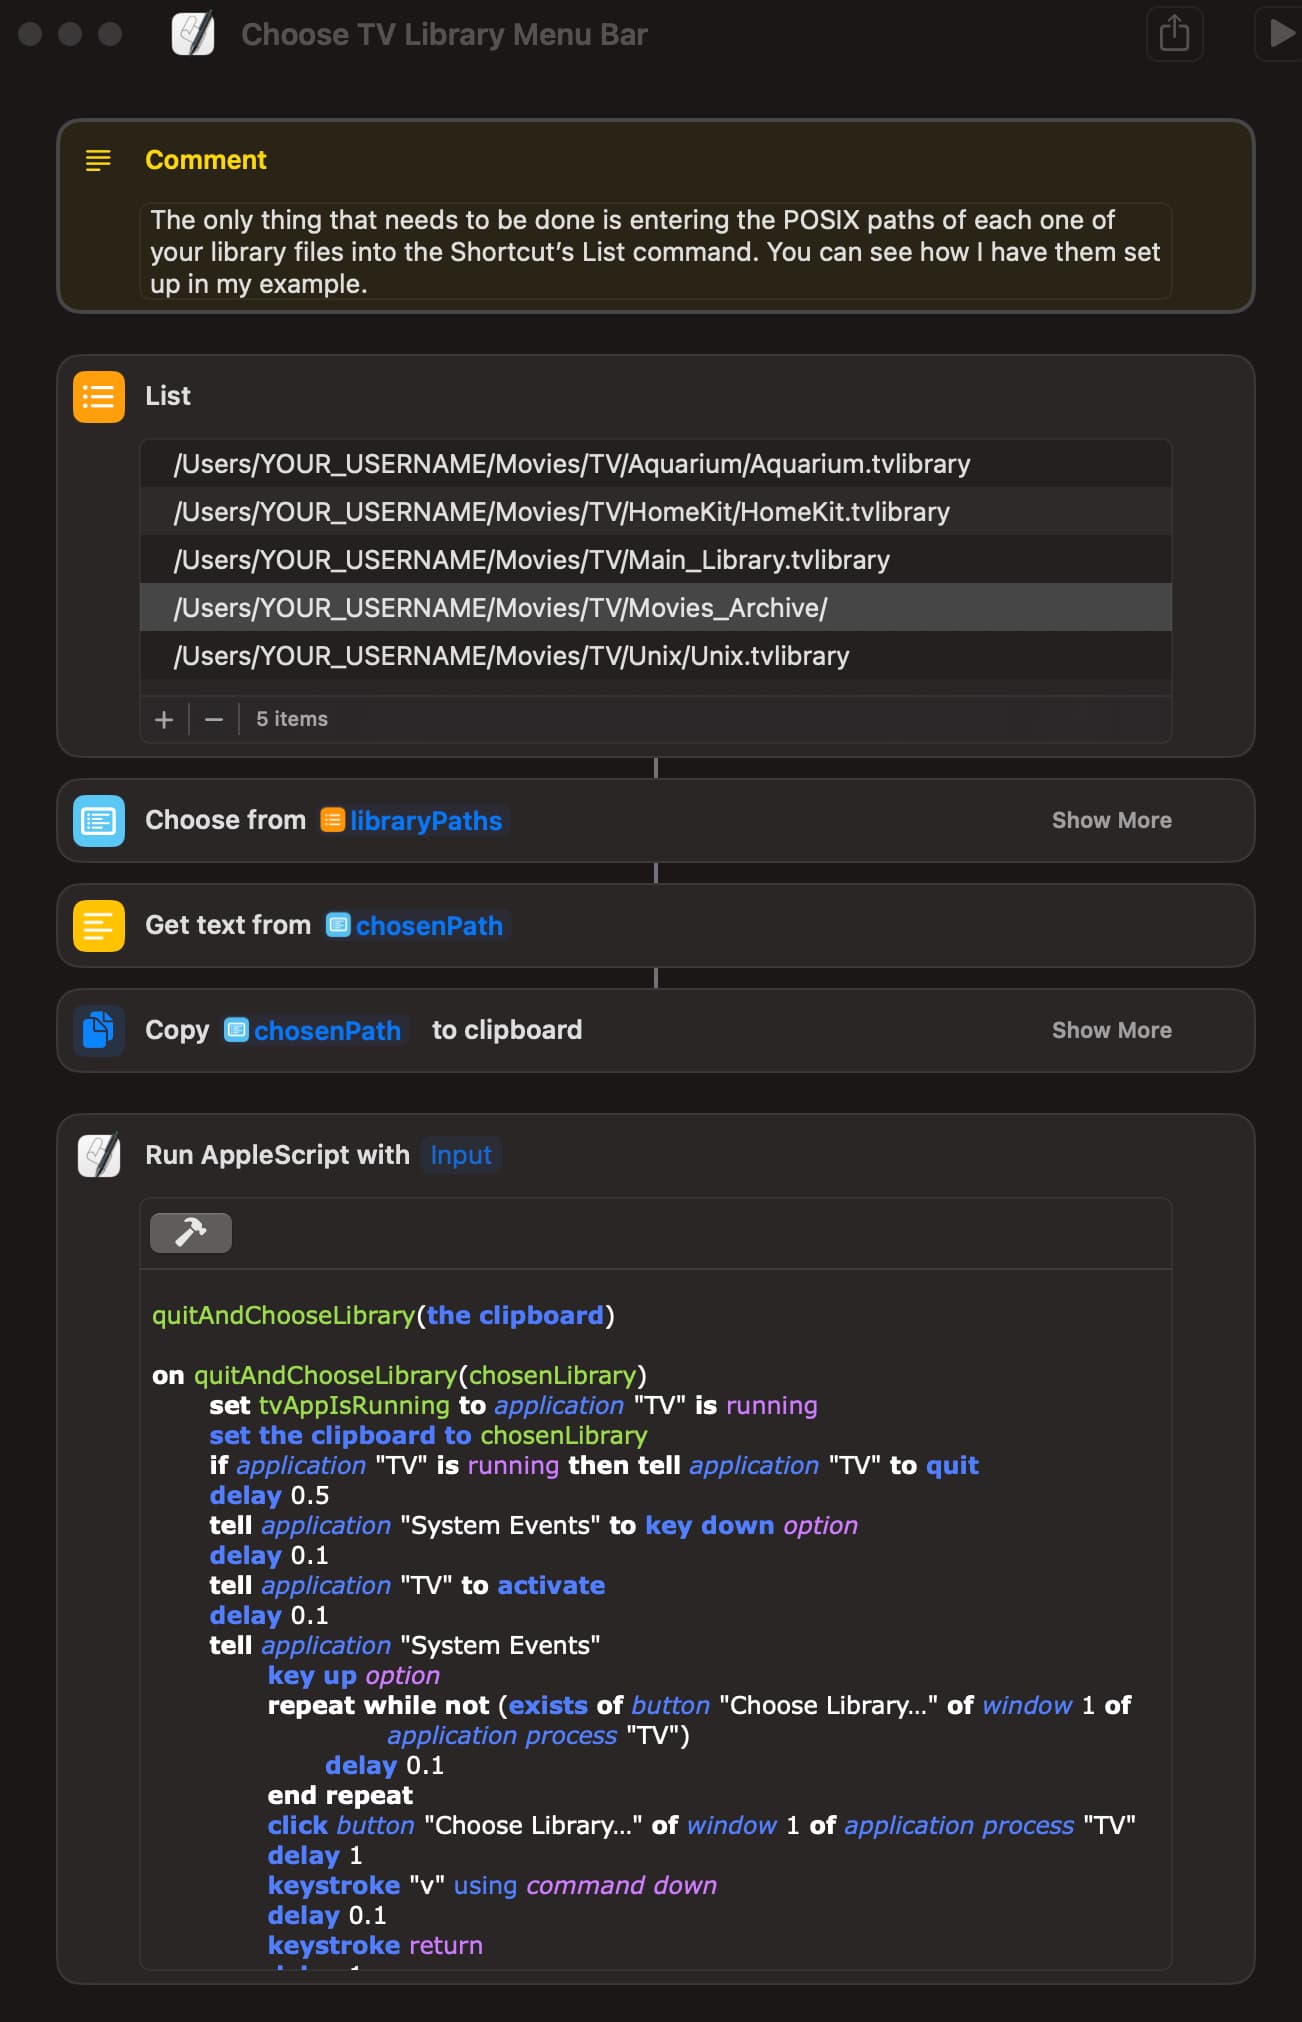Click script line 'end repeat'

(340, 1795)
